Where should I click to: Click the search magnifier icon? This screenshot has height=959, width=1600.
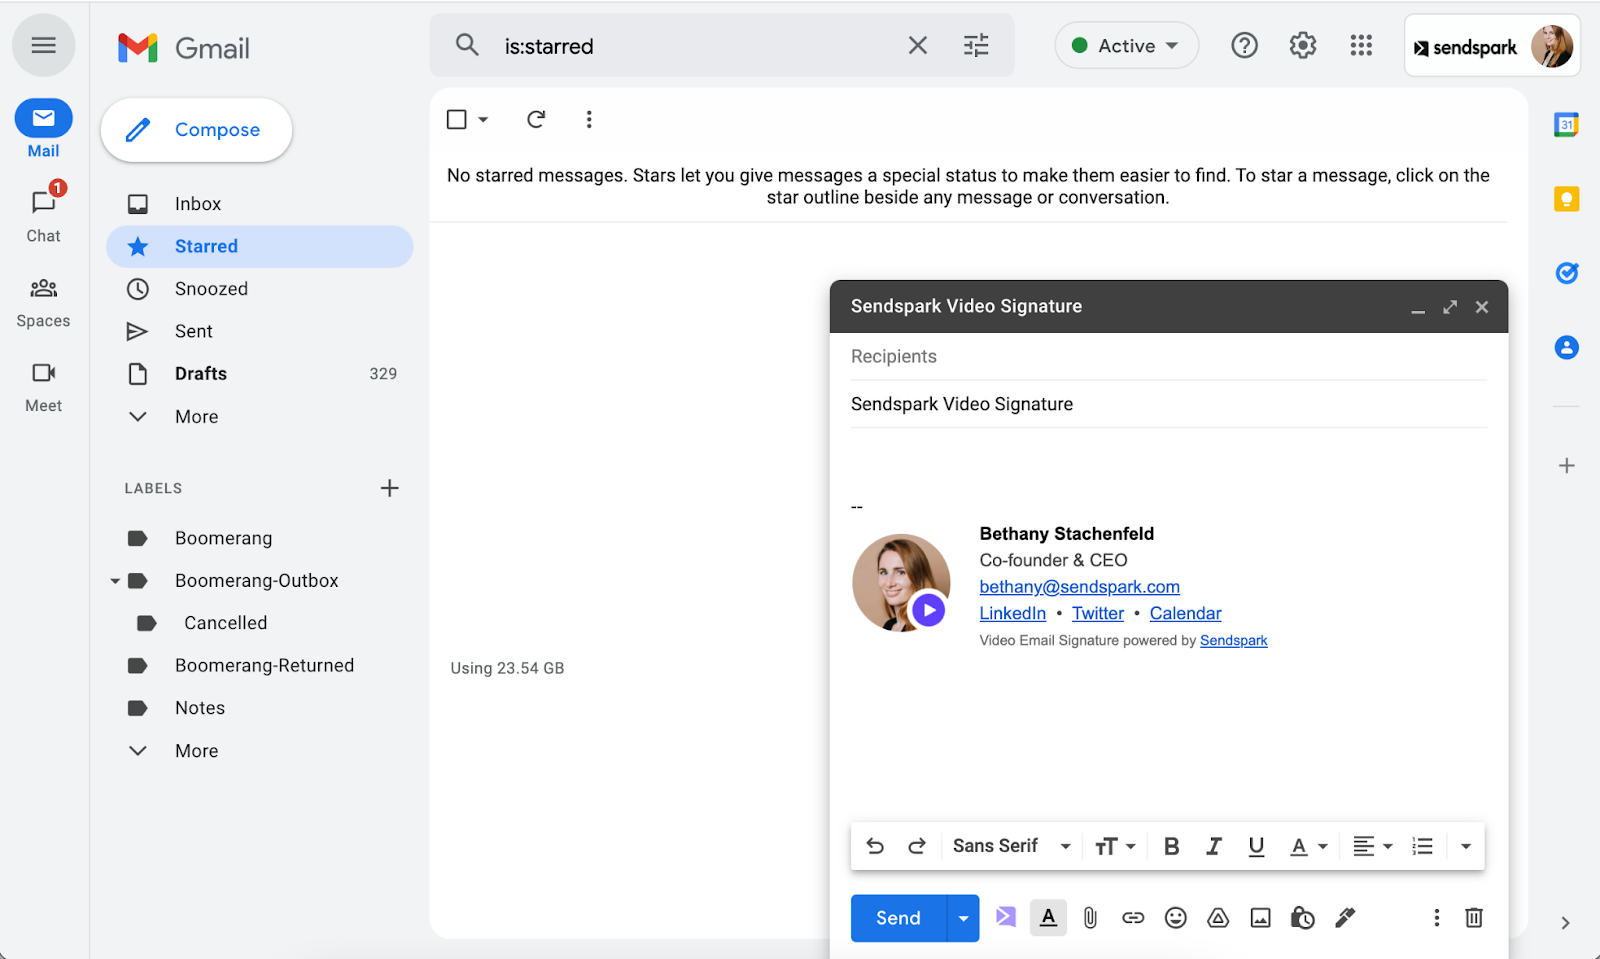[x=467, y=45]
